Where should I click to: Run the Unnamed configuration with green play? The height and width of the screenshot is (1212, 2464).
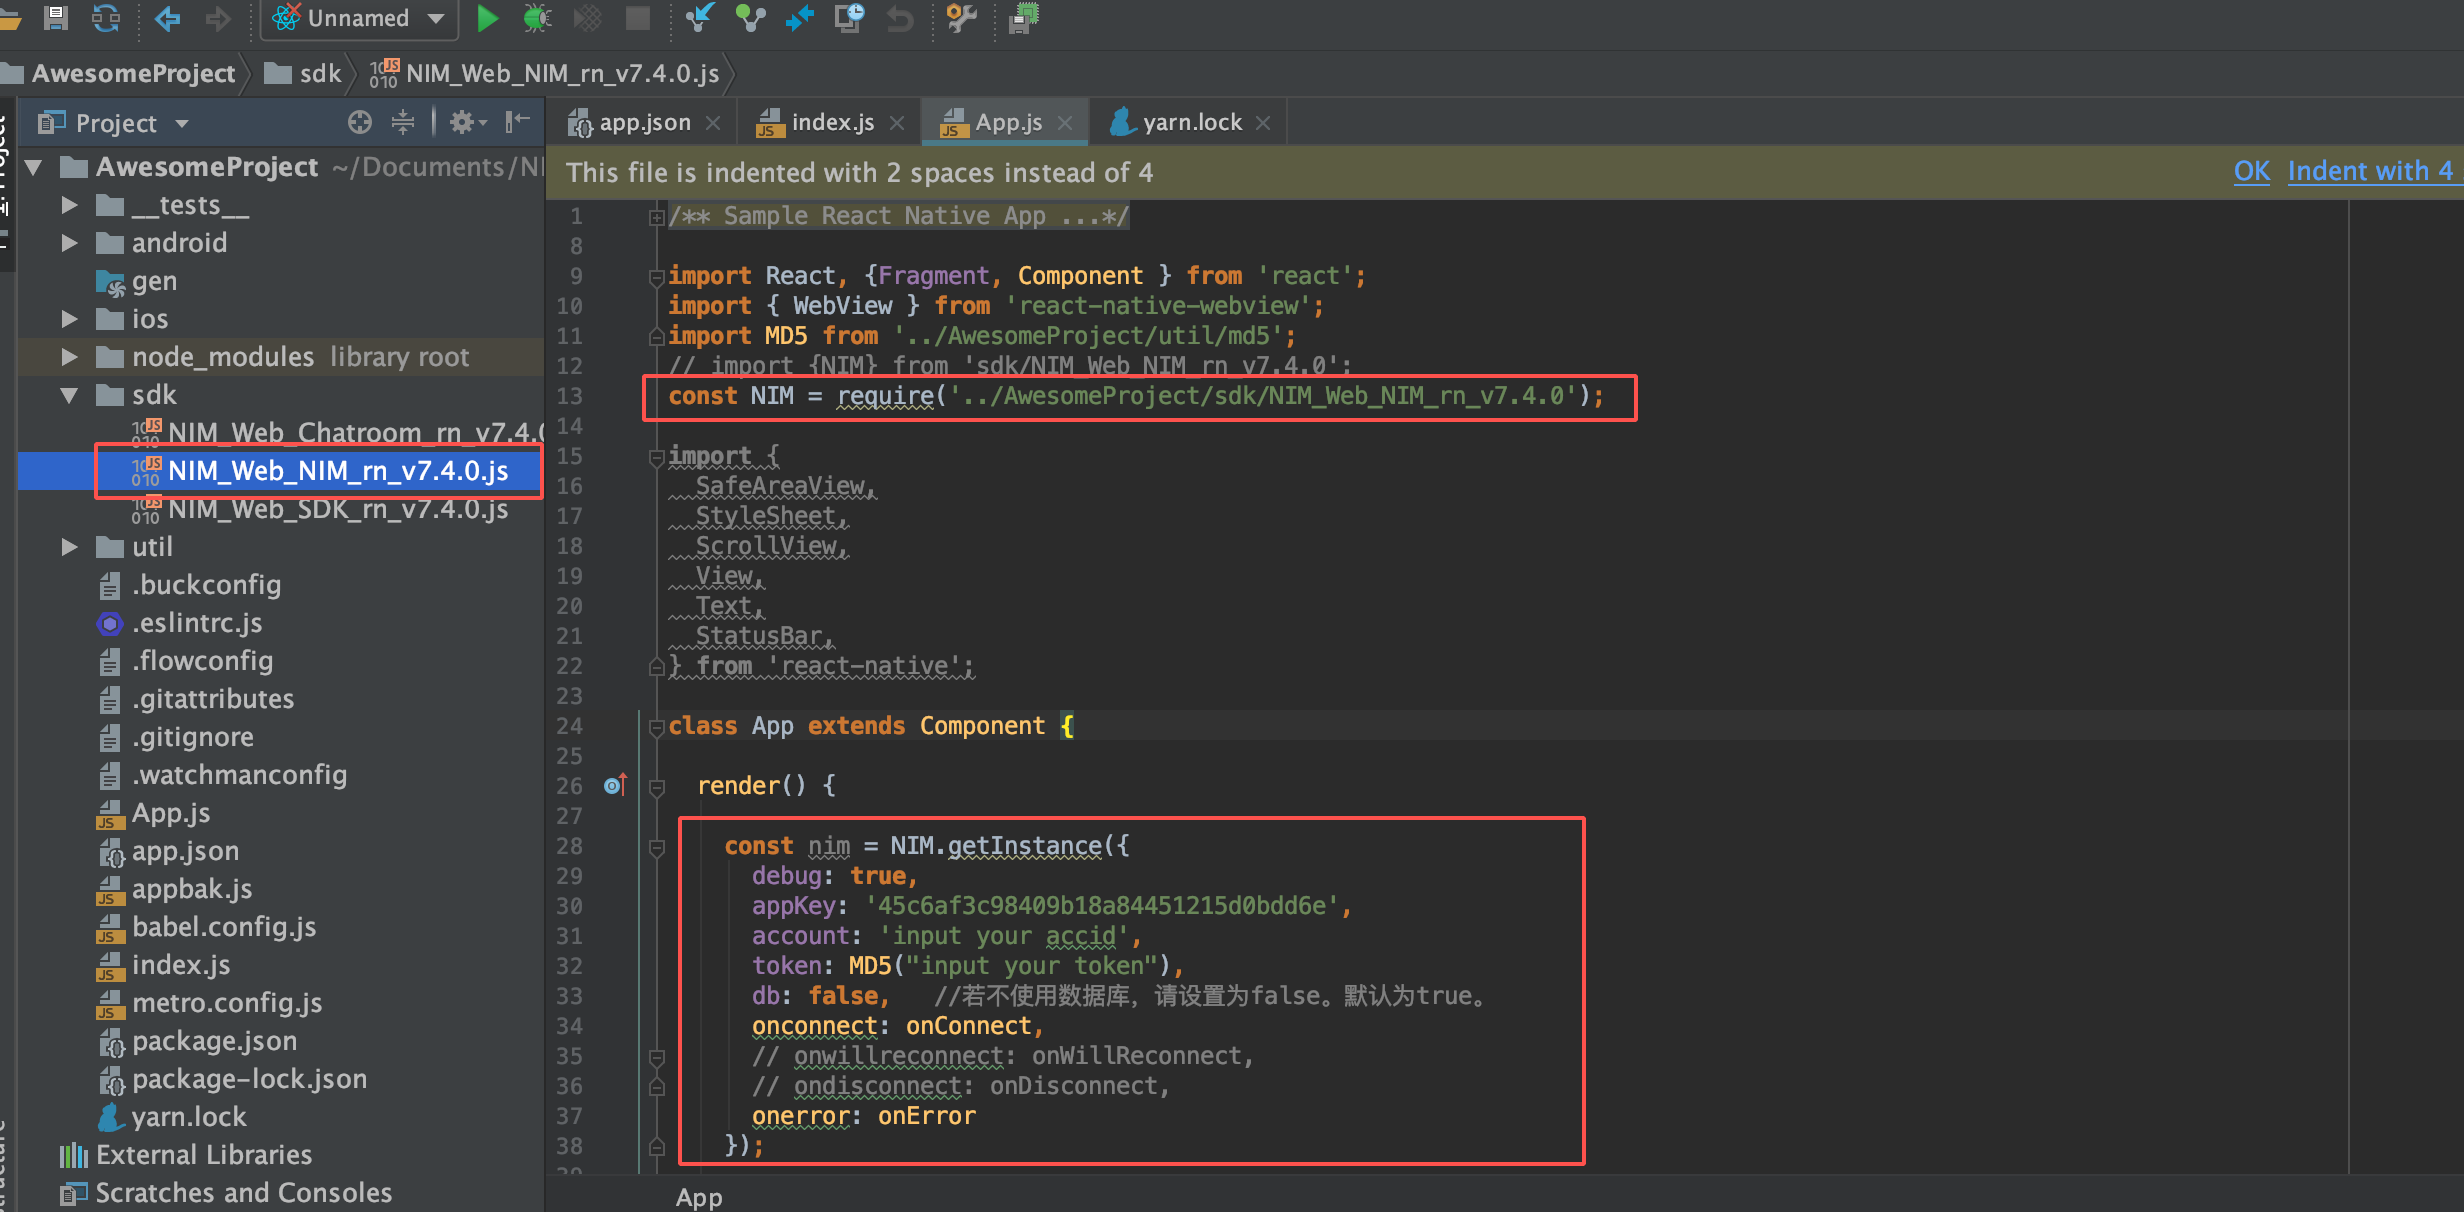pyautogui.click(x=487, y=17)
